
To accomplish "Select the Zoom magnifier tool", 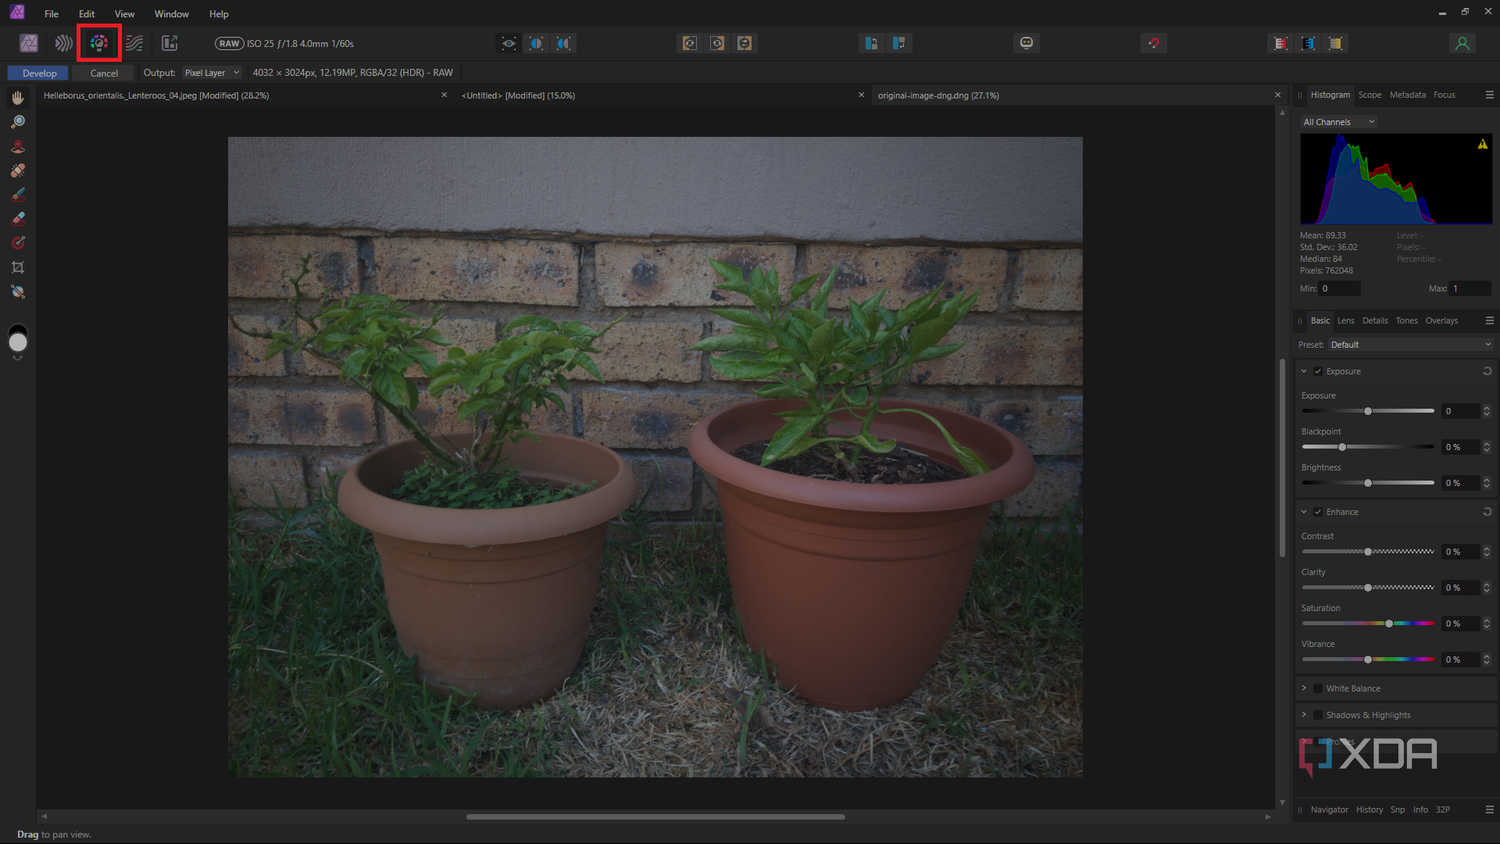I will click(18, 122).
